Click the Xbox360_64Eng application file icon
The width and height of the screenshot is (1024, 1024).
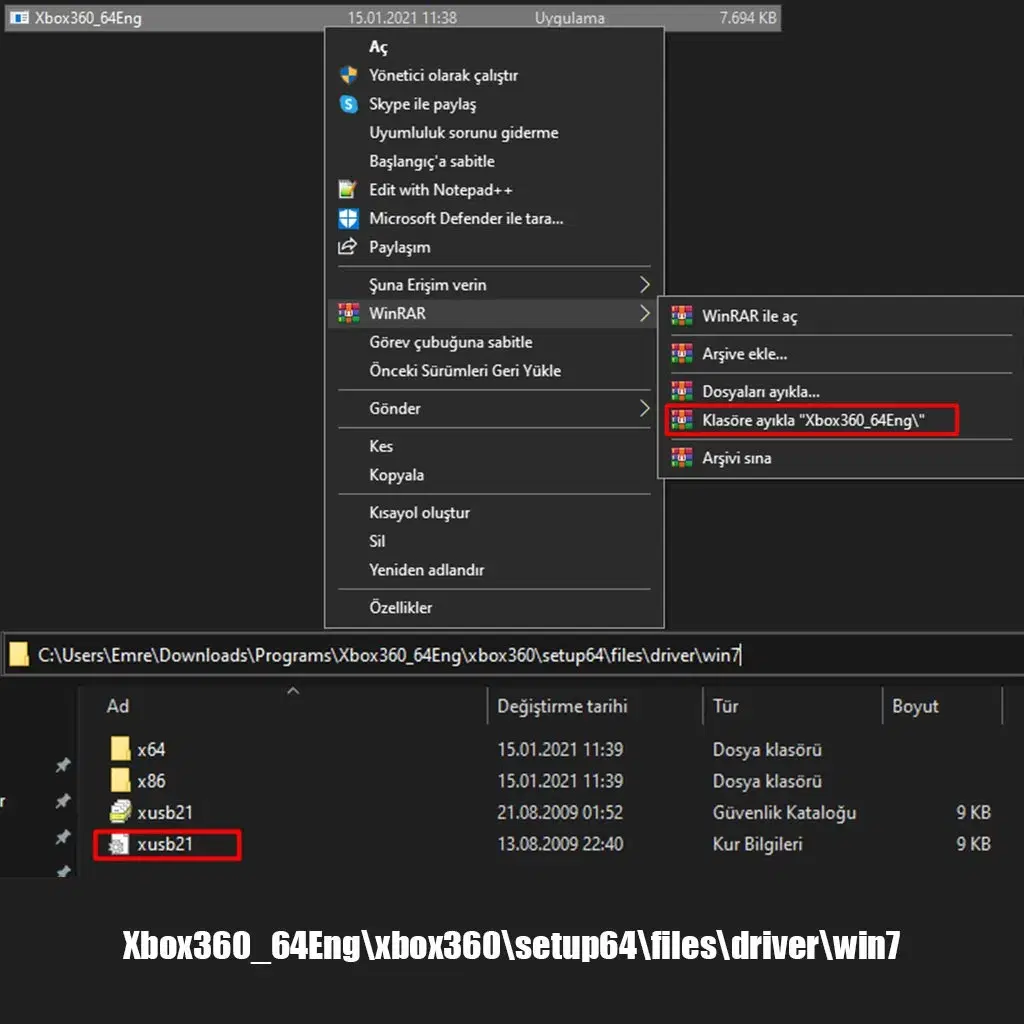(x=20, y=18)
